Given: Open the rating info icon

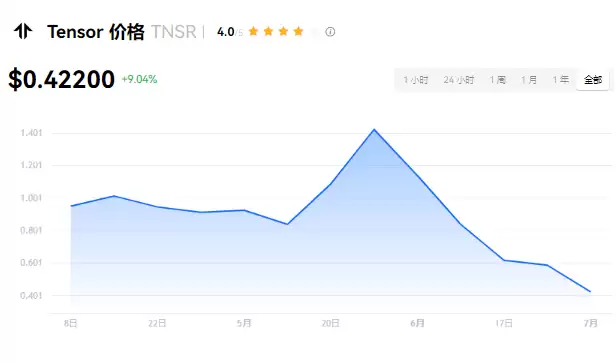Looking at the screenshot, I should (330, 32).
